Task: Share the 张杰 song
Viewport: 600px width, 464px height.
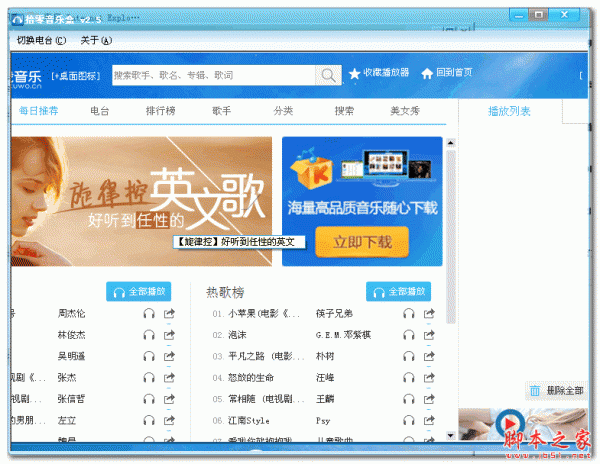Action: [x=169, y=378]
